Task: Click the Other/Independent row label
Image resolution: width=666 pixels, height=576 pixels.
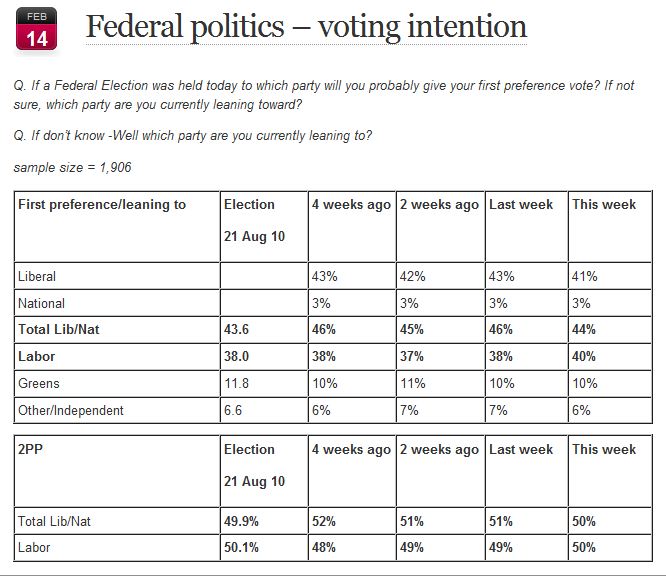Action: (71, 410)
